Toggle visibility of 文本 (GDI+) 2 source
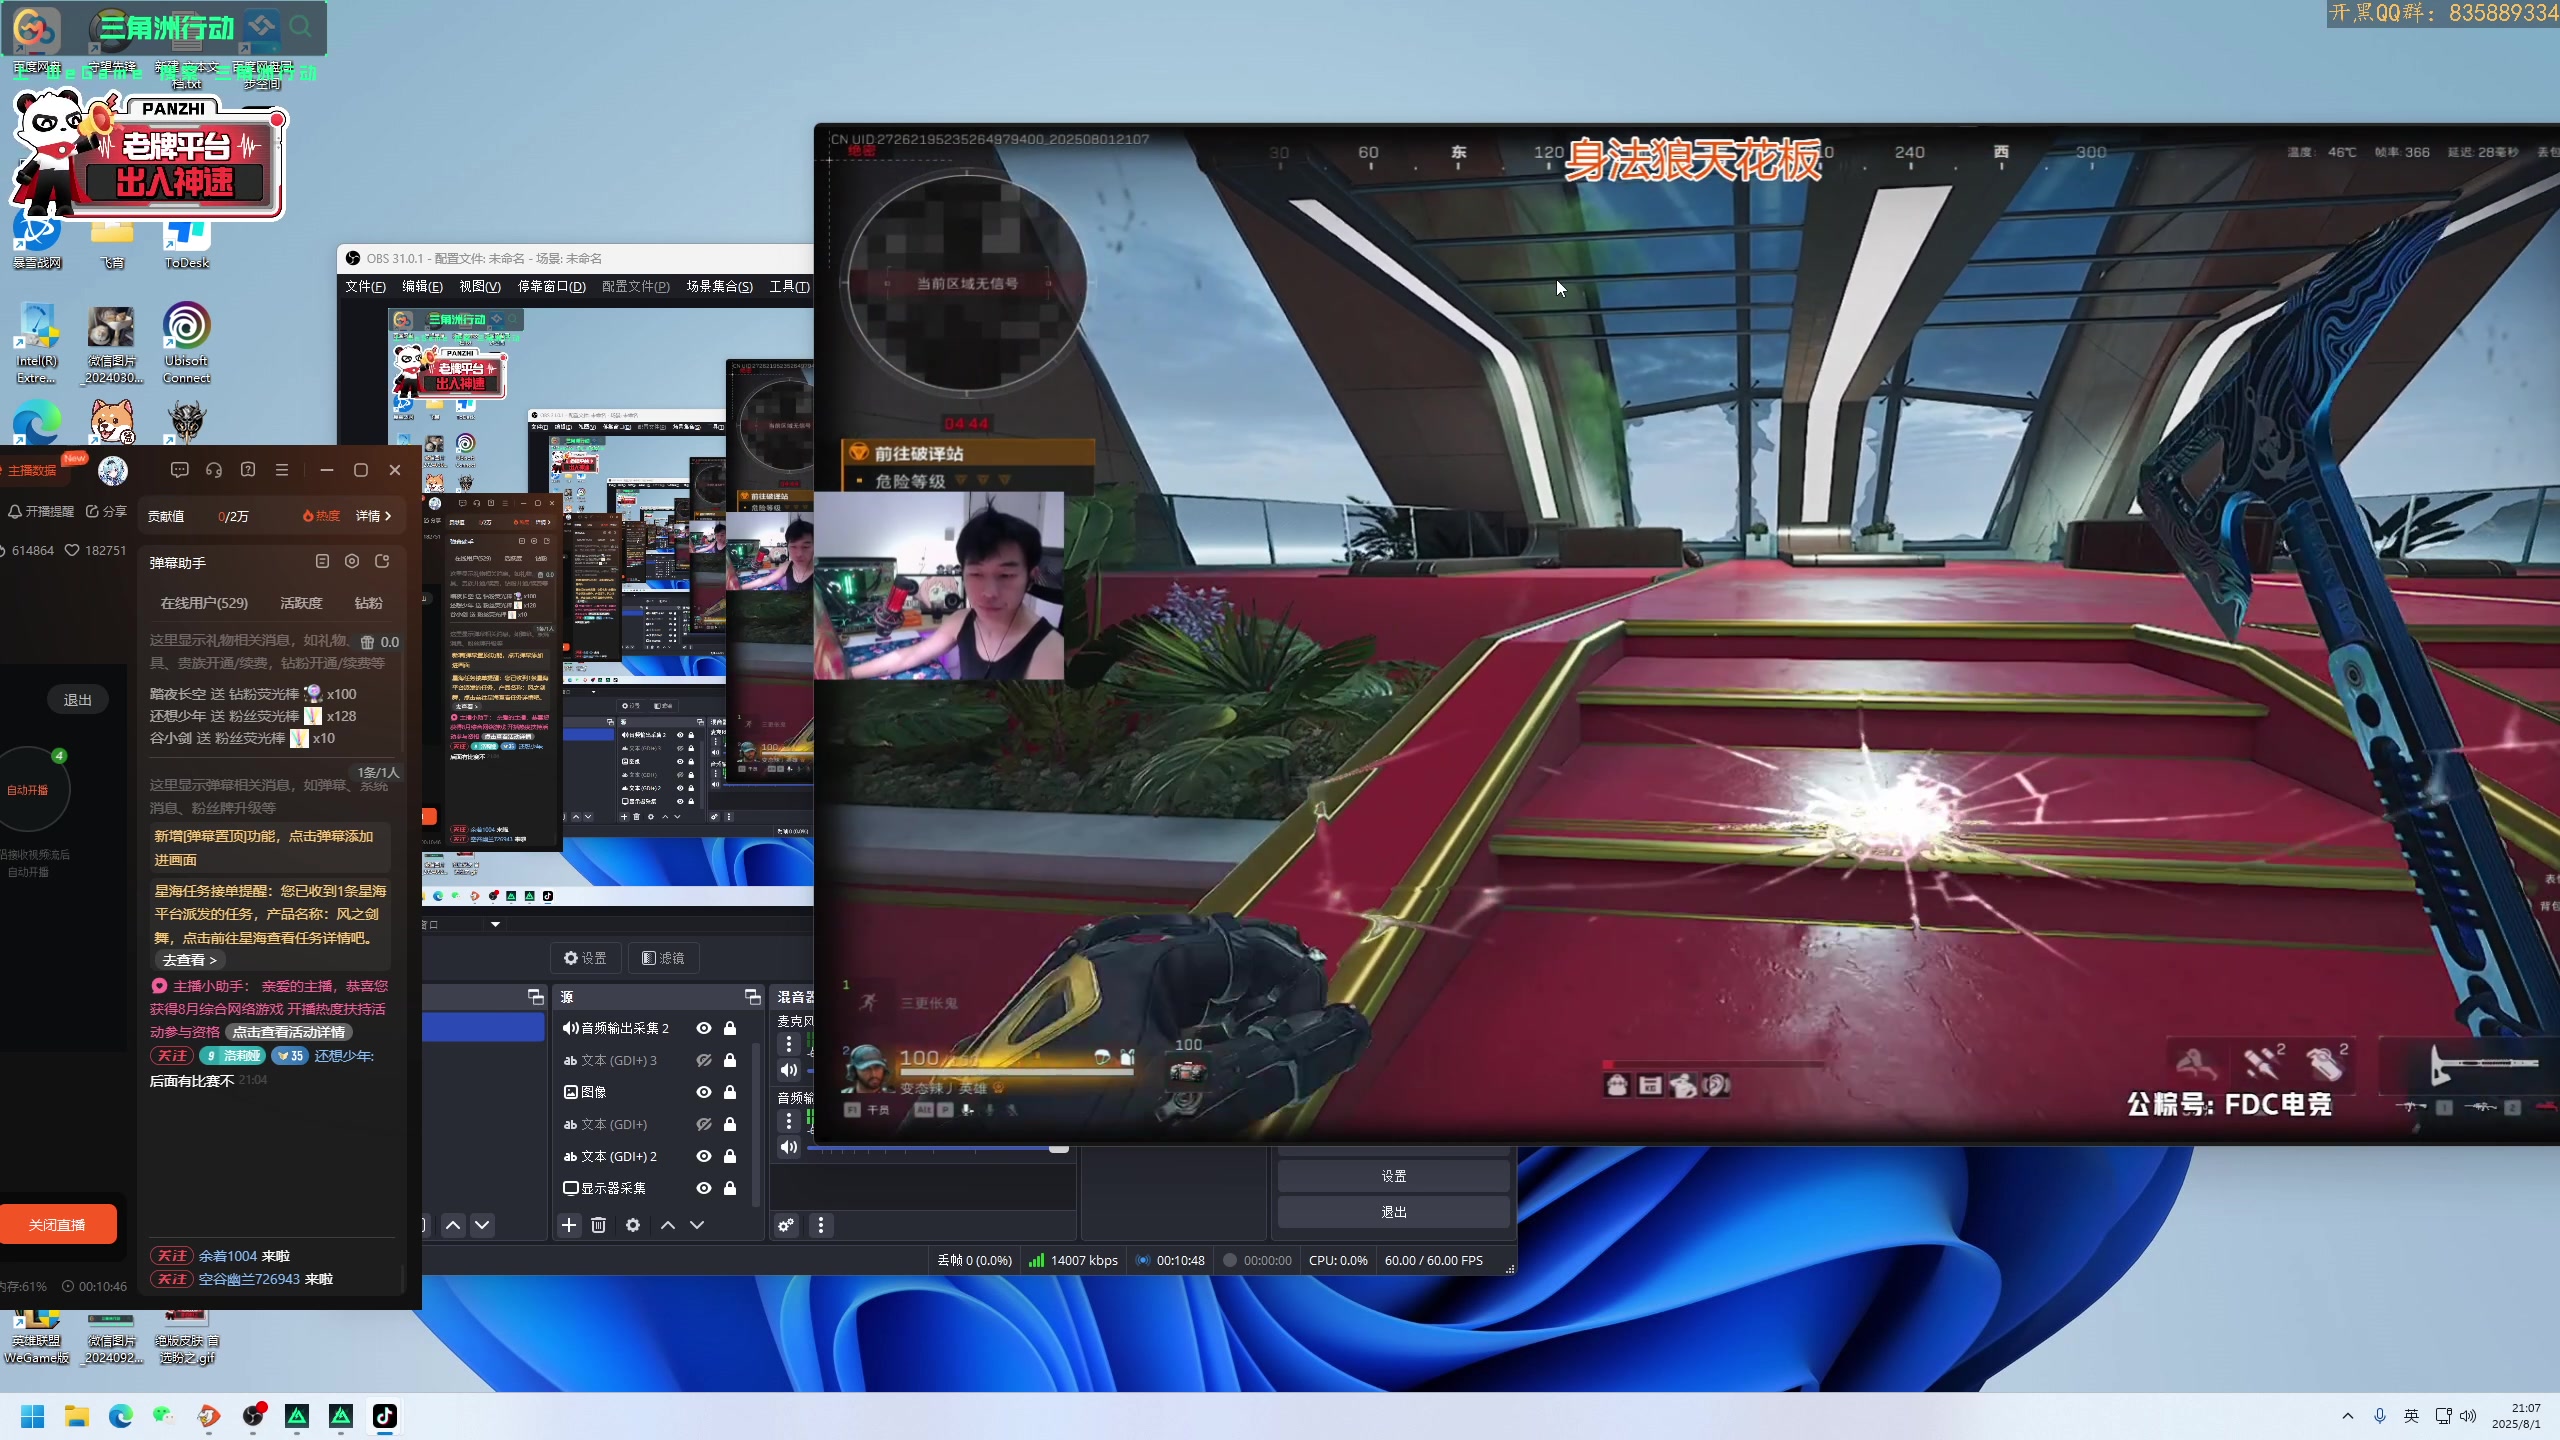This screenshot has height=1440, width=2560. click(704, 1156)
